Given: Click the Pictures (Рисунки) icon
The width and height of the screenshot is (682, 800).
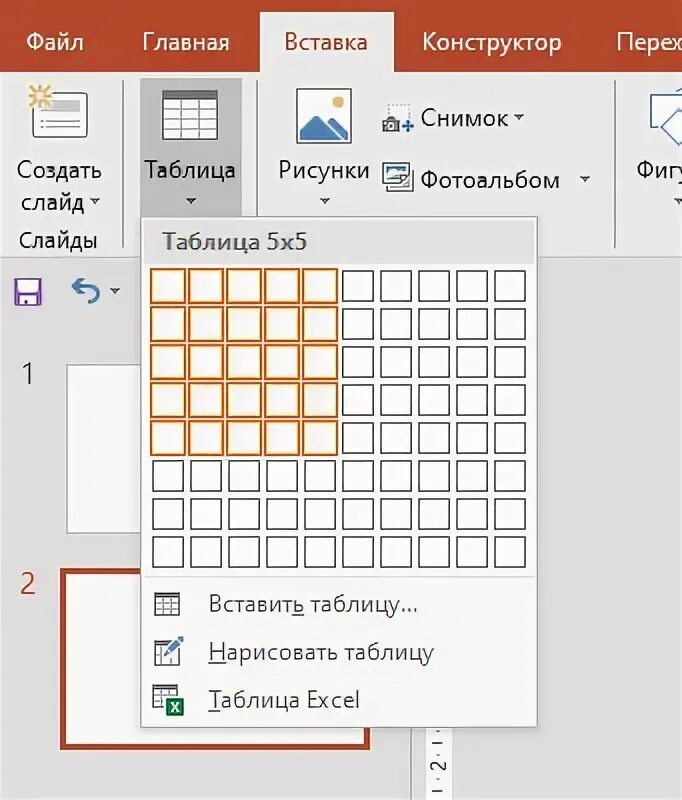Looking at the screenshot, I should [x=323, y=116].
